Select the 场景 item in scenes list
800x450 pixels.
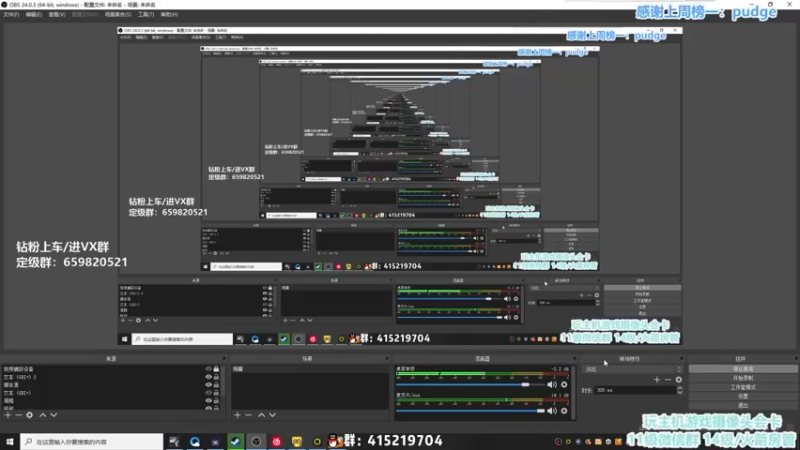pos(309,369)
